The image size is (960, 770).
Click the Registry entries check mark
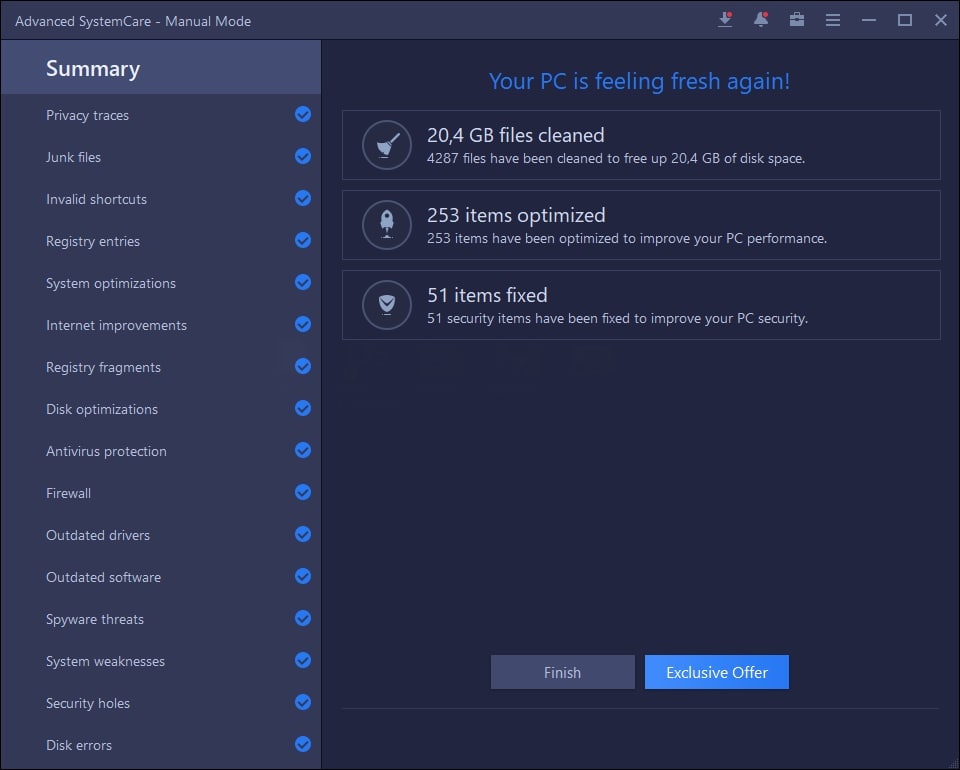[302, 241]
